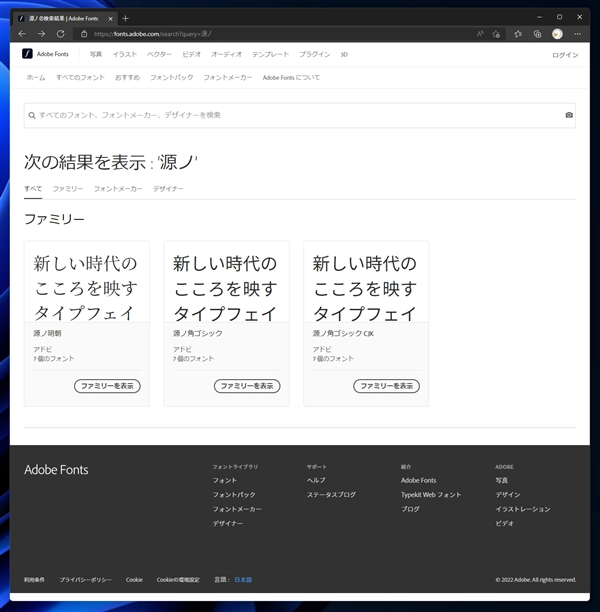Open オーディオ in top navigation
Screen dimensions: 600x612
(226, 54)
